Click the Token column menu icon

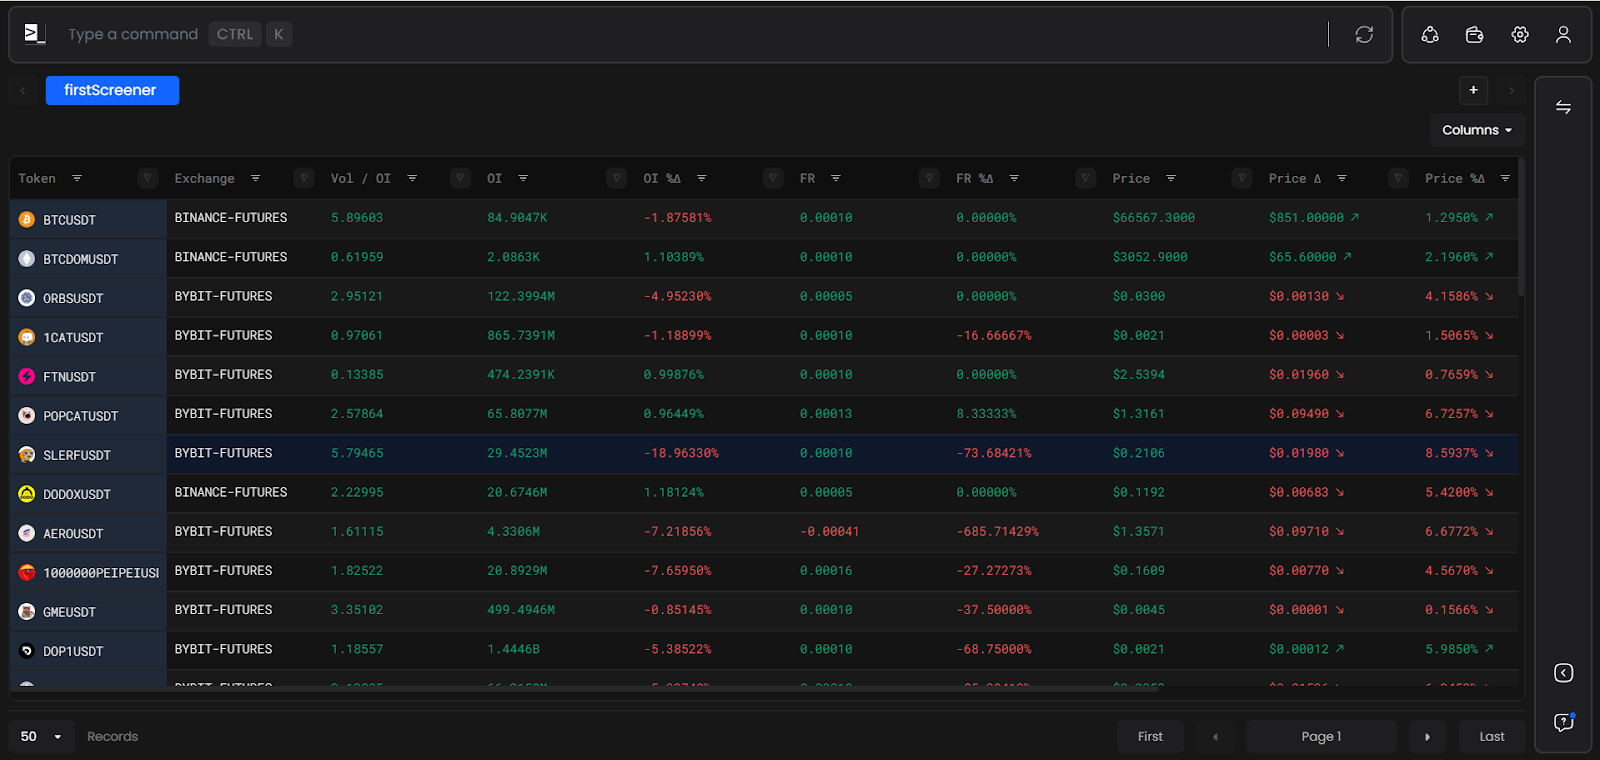click(x=77, y=178)
